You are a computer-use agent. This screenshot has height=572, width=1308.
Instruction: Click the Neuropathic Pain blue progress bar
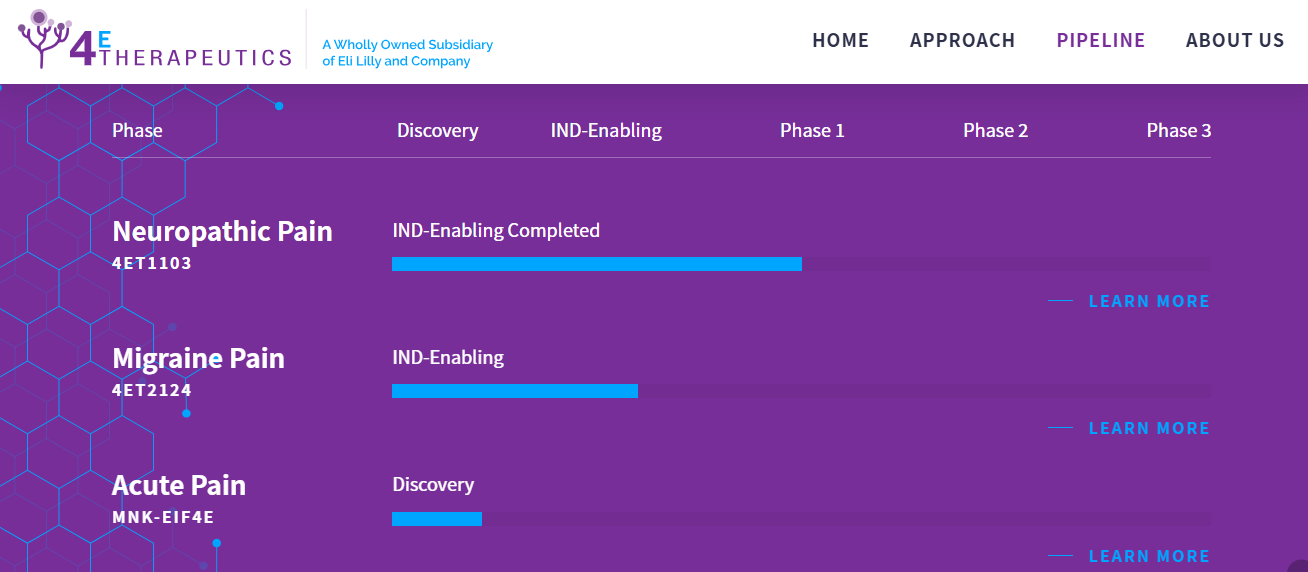click(597, 264)
